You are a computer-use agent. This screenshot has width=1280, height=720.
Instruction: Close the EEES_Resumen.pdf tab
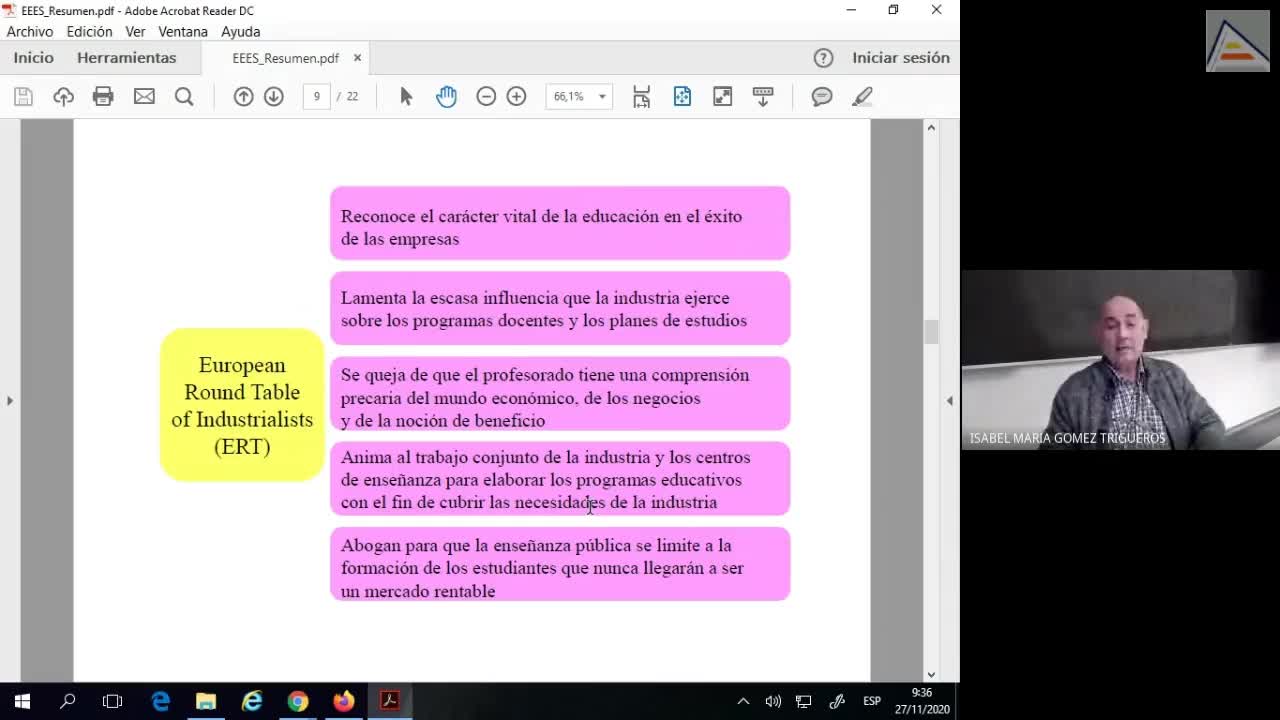[357, 58]
